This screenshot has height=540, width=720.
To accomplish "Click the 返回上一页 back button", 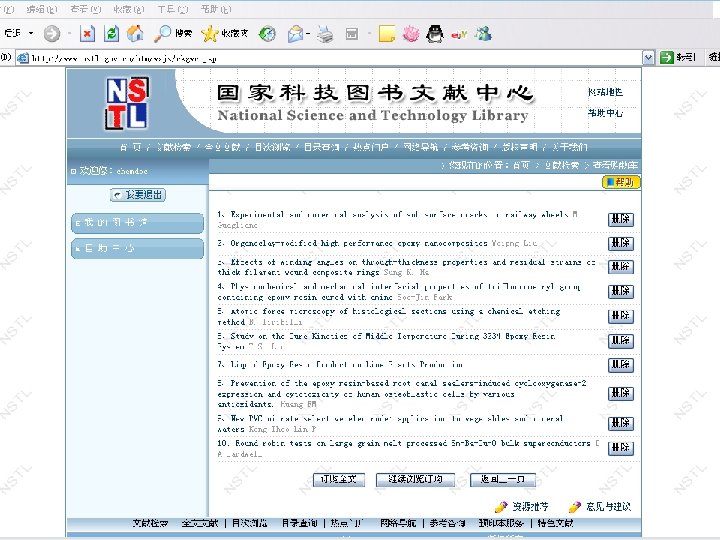I will (503, 479).
